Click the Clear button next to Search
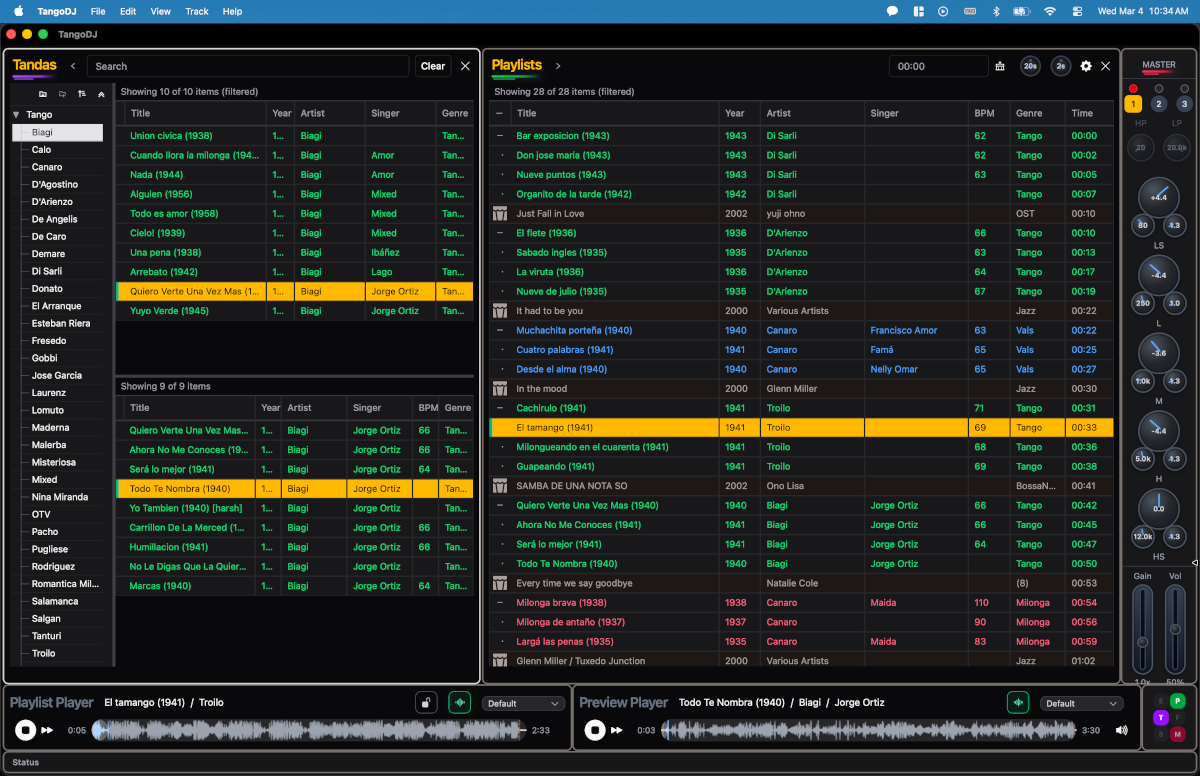Viewport: 1200px width, 776px height. click(x=433, y=66)
